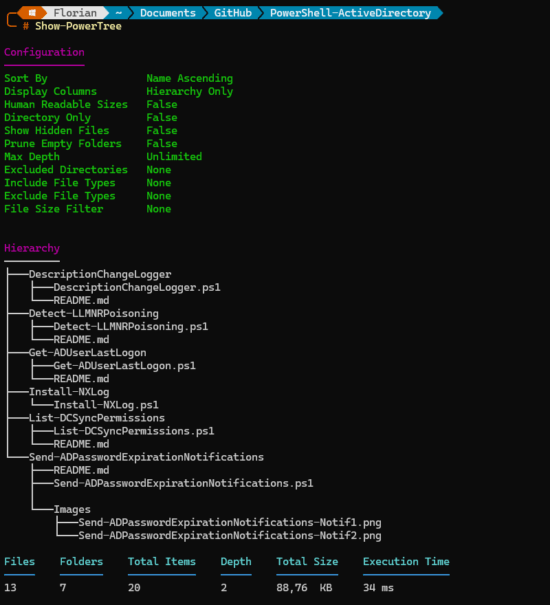Click the PowerShell-ActiveDirectory path segment

(350, 13)
